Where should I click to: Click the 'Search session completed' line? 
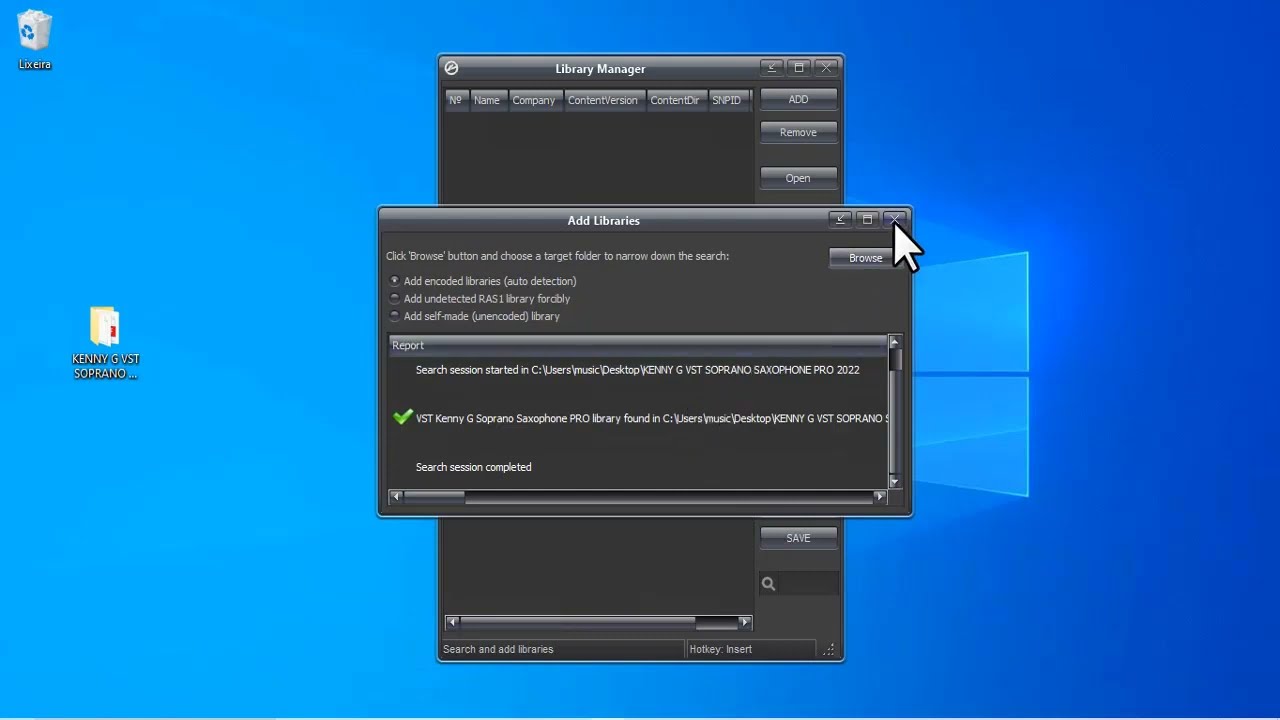(473, 467)
